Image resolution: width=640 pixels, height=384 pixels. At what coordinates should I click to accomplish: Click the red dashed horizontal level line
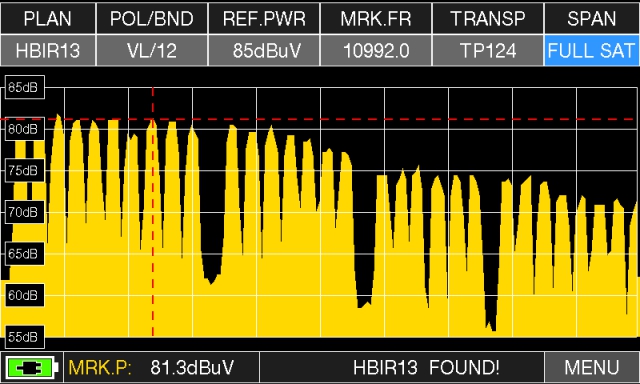point(320,119)
